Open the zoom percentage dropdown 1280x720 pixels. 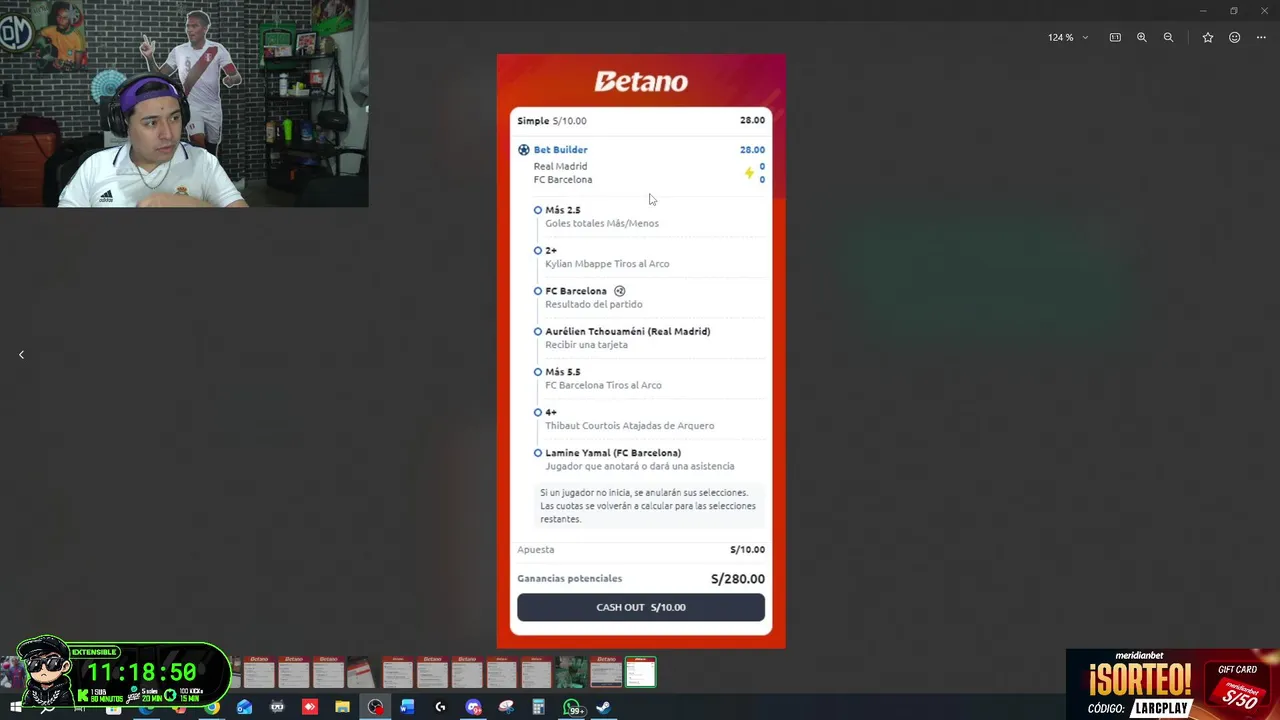coord(1068,37)
